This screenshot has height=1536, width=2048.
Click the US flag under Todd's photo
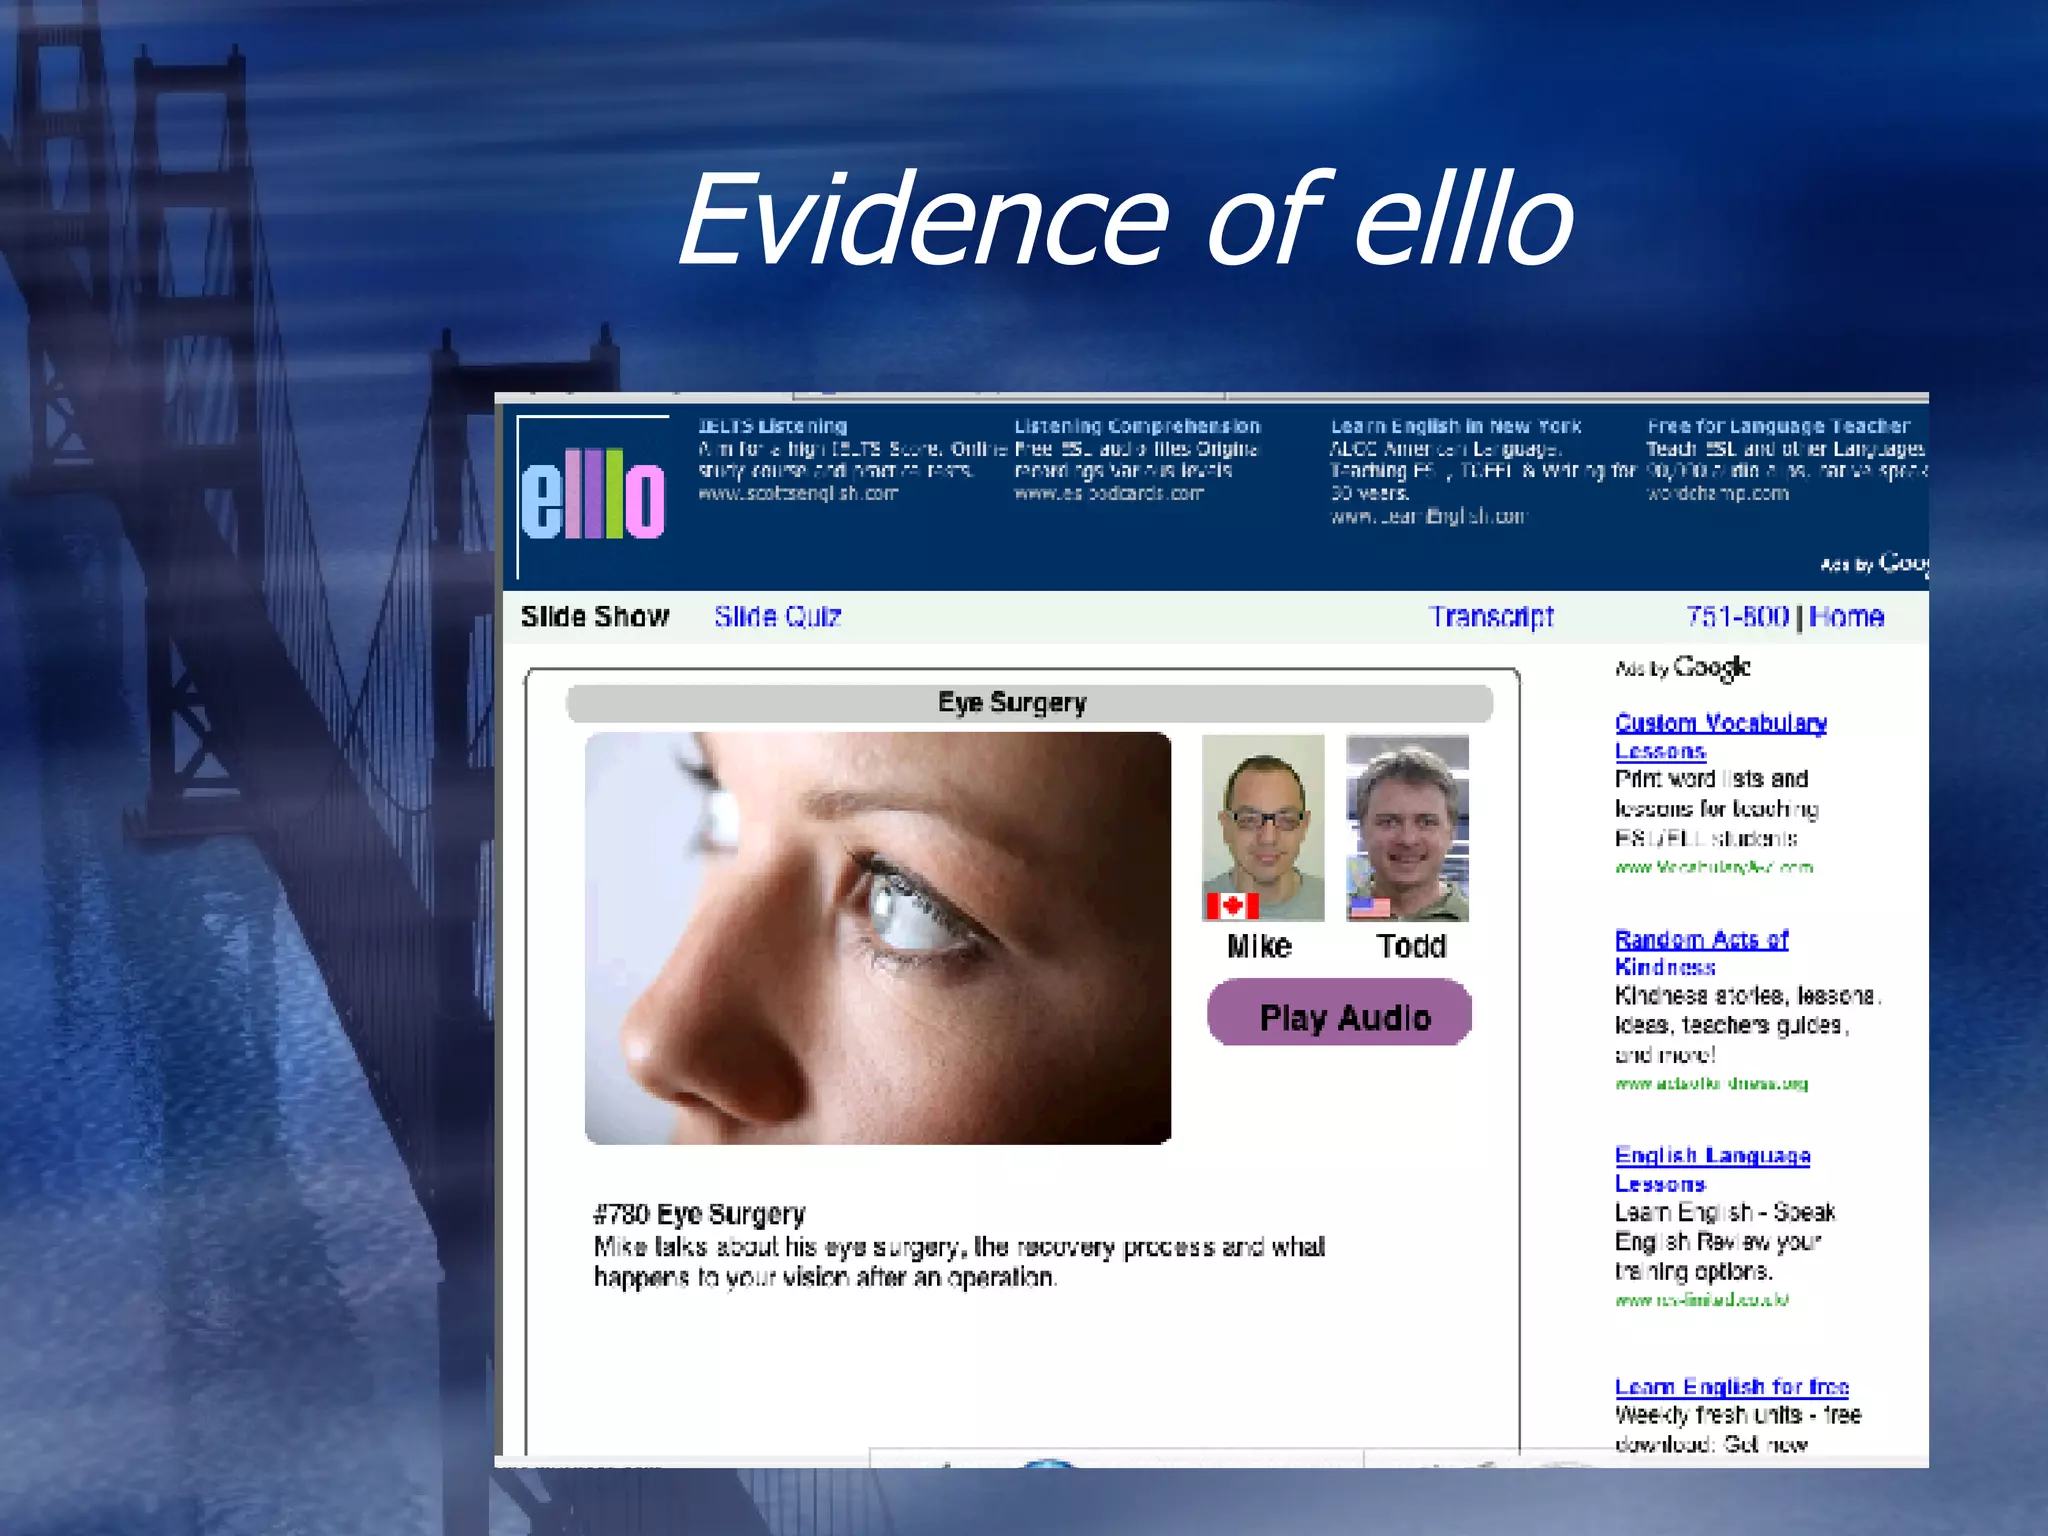pyautogui.click(x=1369, y=907)
